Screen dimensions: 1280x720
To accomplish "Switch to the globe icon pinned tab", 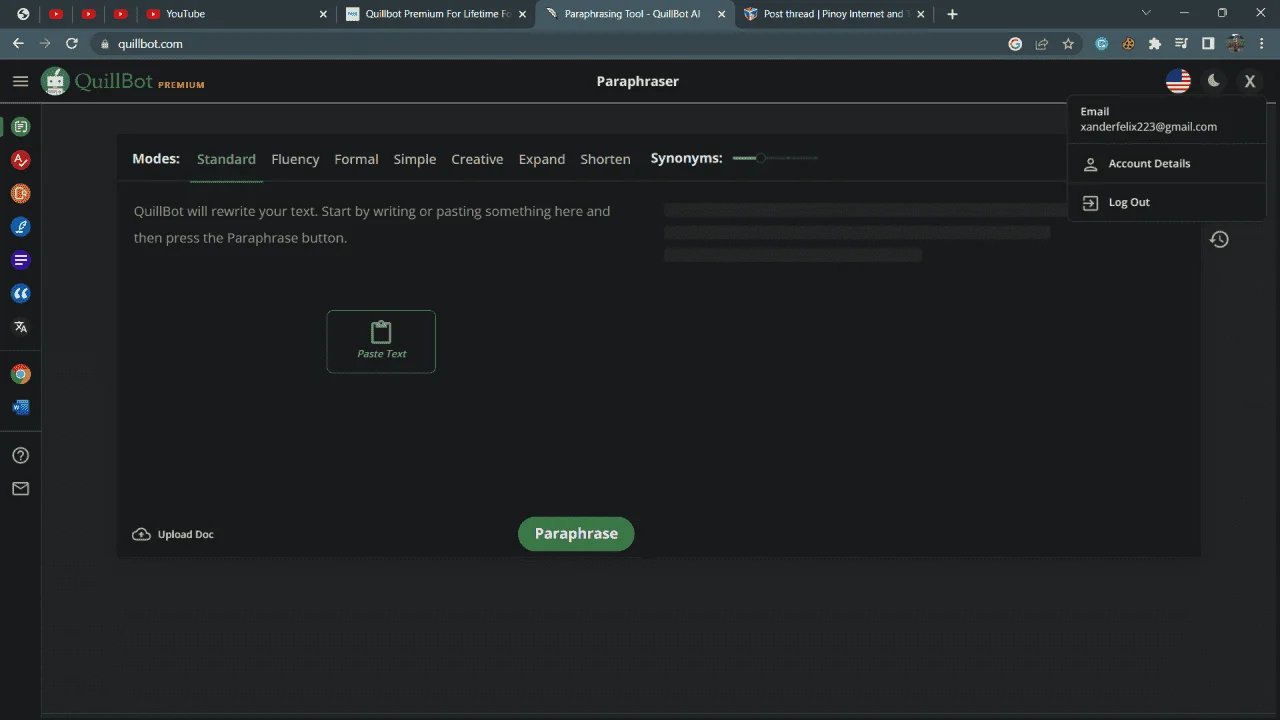I will [23, 14].
